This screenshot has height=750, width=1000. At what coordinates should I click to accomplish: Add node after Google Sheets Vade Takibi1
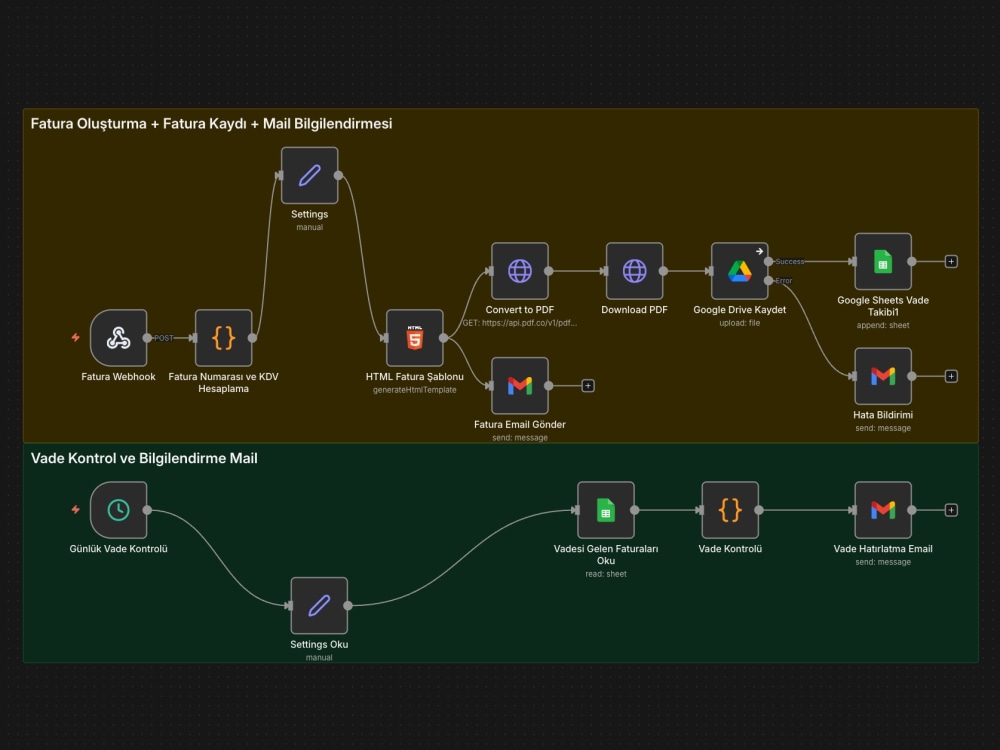click(951, 261)
